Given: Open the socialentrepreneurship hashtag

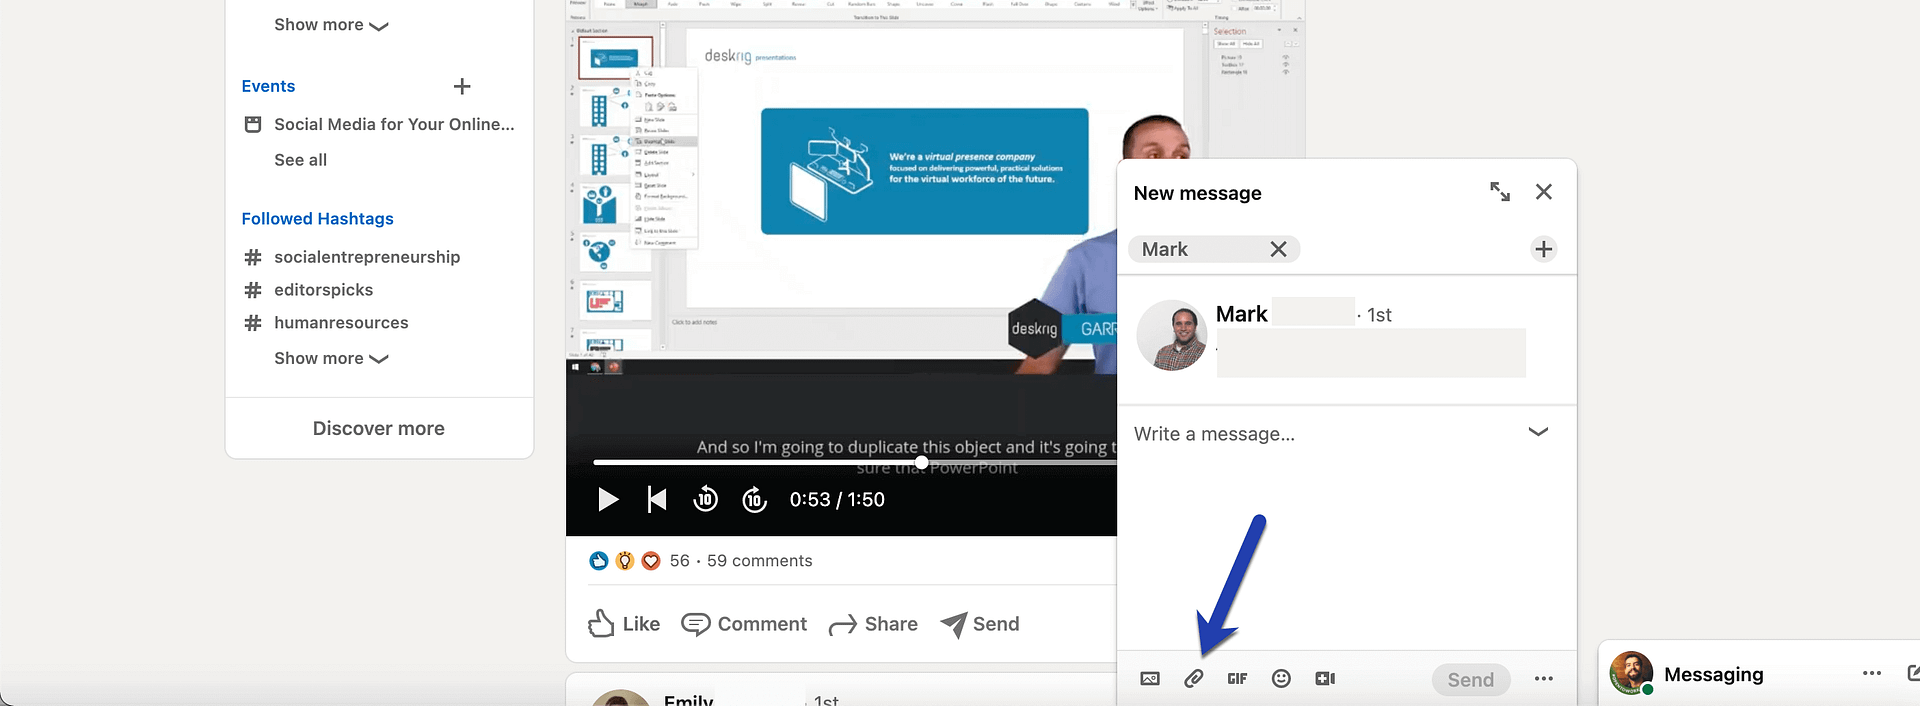Looking at the screenshot, I should point(367,257).
